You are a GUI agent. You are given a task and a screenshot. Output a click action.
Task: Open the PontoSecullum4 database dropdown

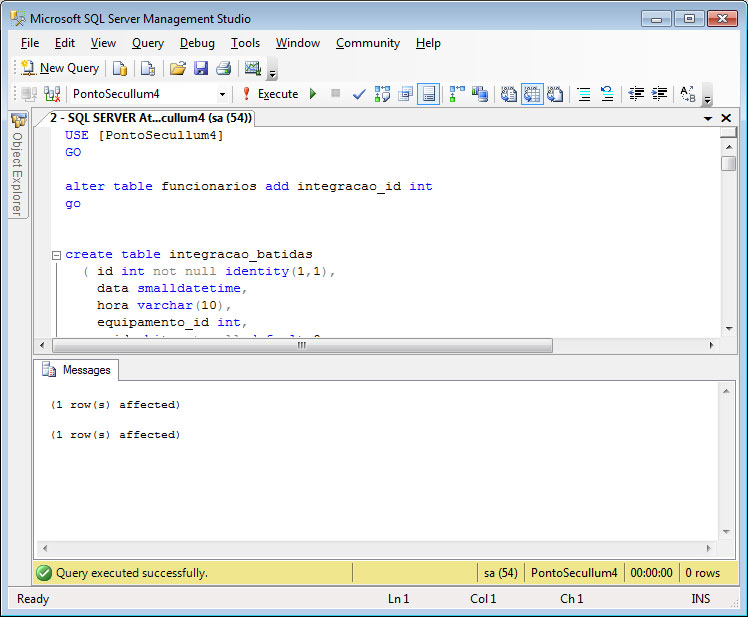[222, 94]
